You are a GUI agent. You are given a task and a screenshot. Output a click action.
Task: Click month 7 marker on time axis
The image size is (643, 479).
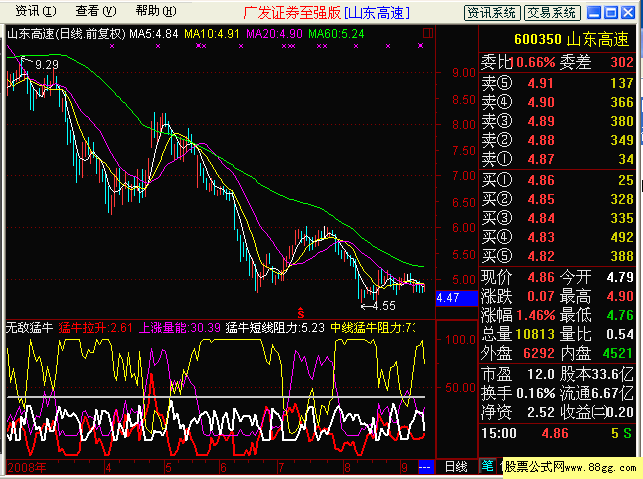tap(281, 468)
